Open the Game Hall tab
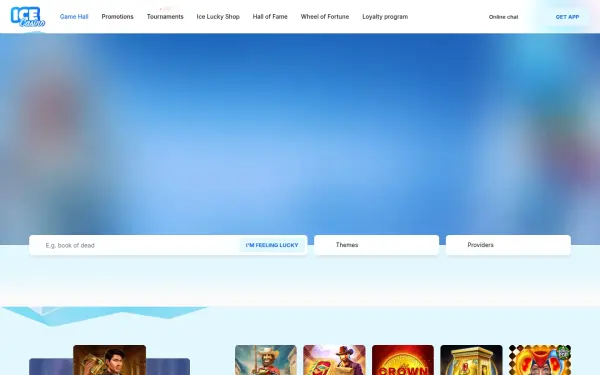The height and width of the screenshot is (375, 600). coord(74,17)
